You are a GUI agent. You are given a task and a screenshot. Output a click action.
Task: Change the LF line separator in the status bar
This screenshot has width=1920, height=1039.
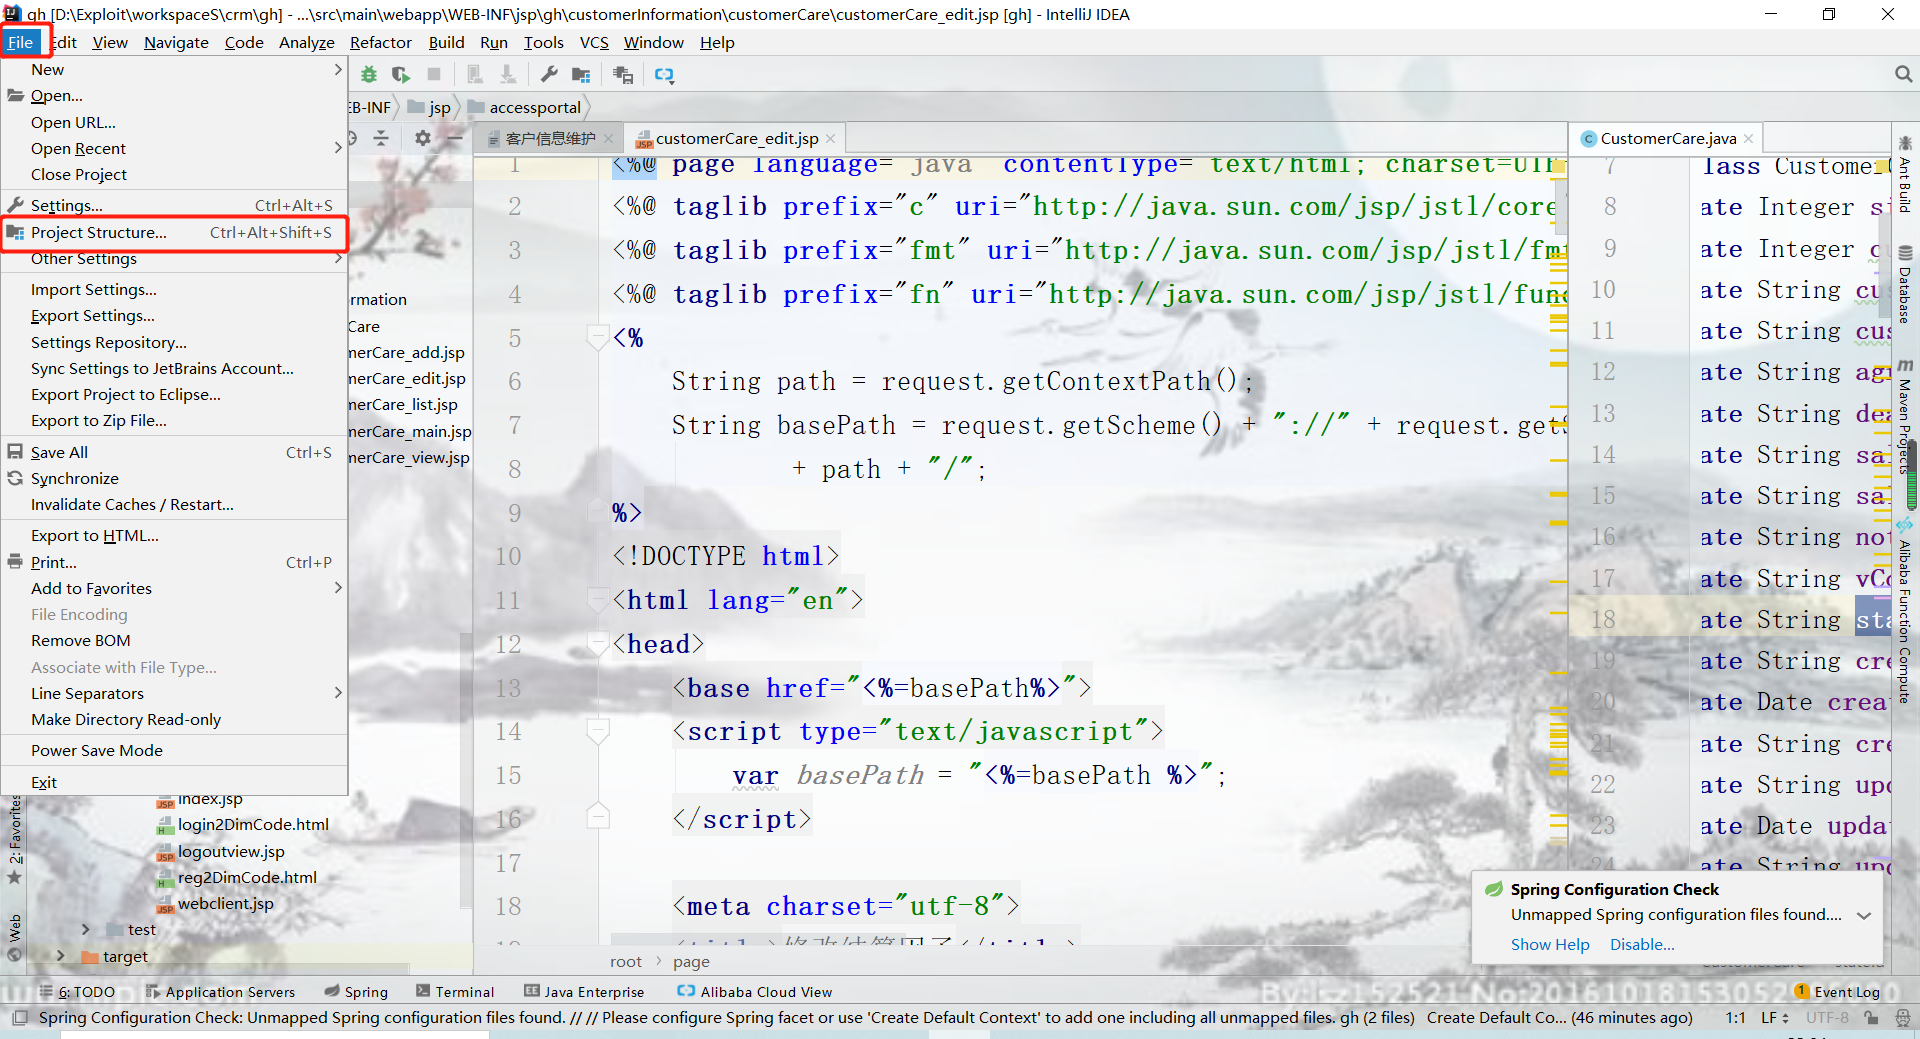[1775, 1018]
